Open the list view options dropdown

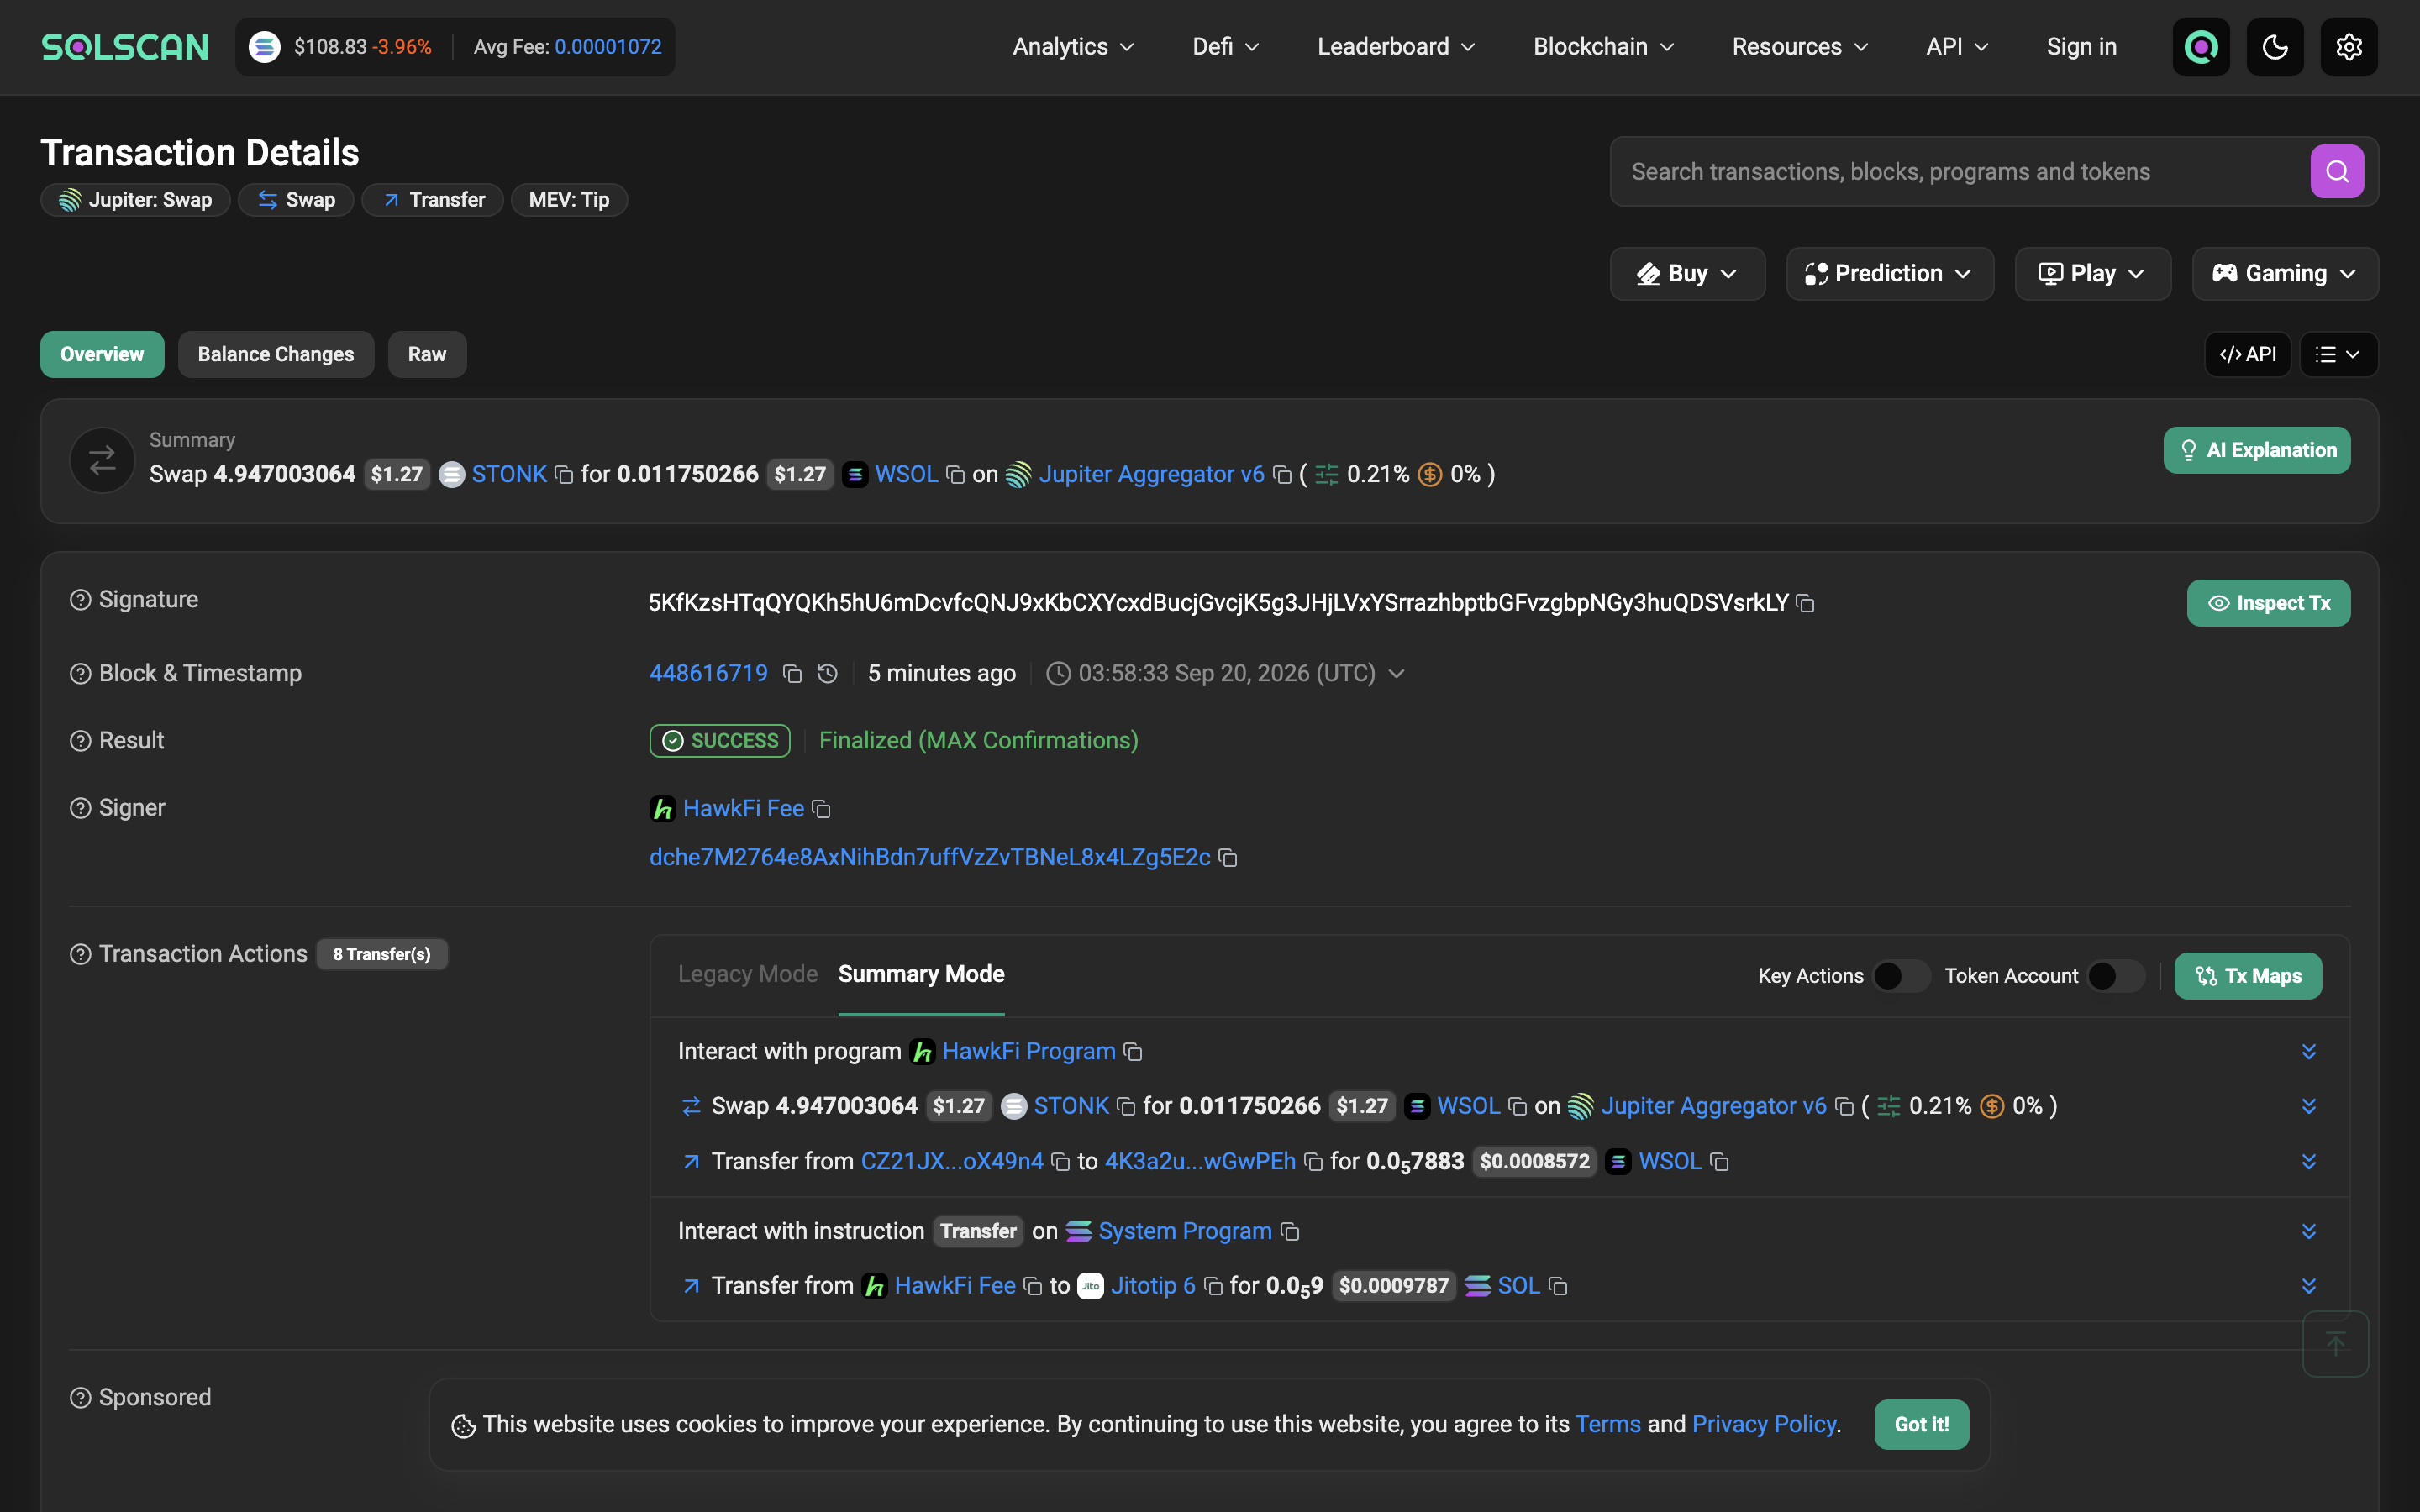pyautogui.click(x=2338, y=355)
